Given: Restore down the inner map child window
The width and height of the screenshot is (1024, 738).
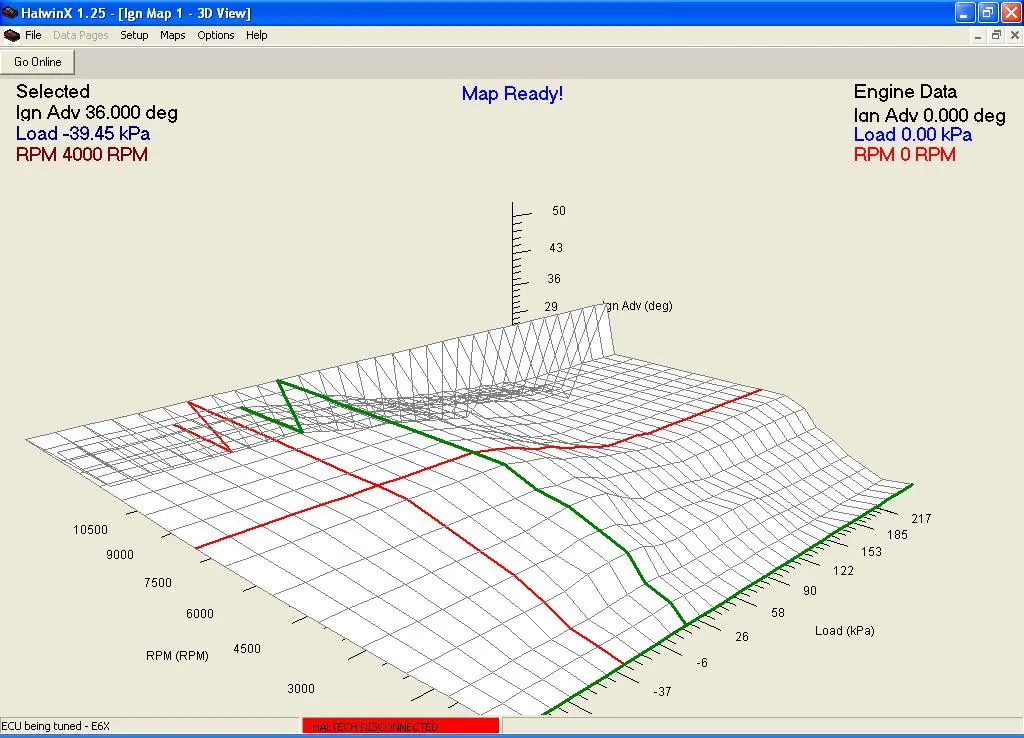Looking at the screenshot, I should tap(996, 35).
